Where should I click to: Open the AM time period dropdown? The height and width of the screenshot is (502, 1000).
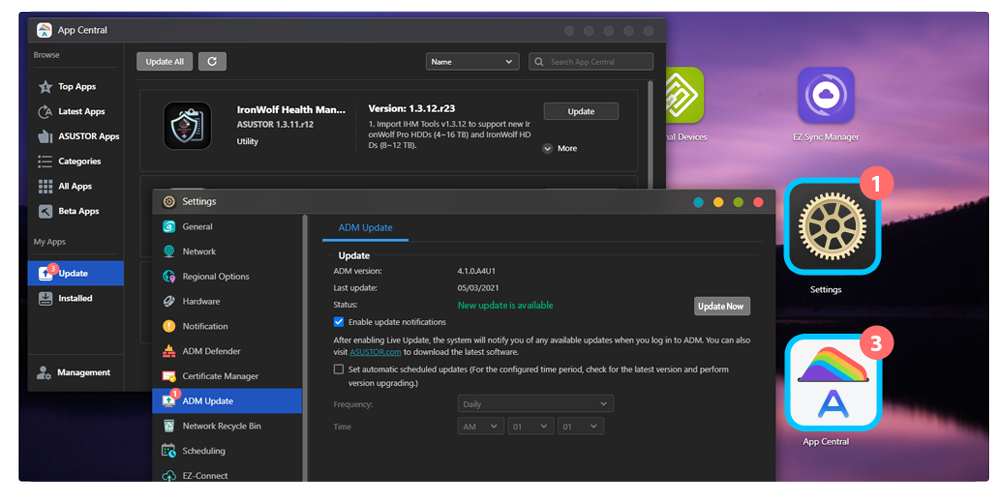pos(481,426)
